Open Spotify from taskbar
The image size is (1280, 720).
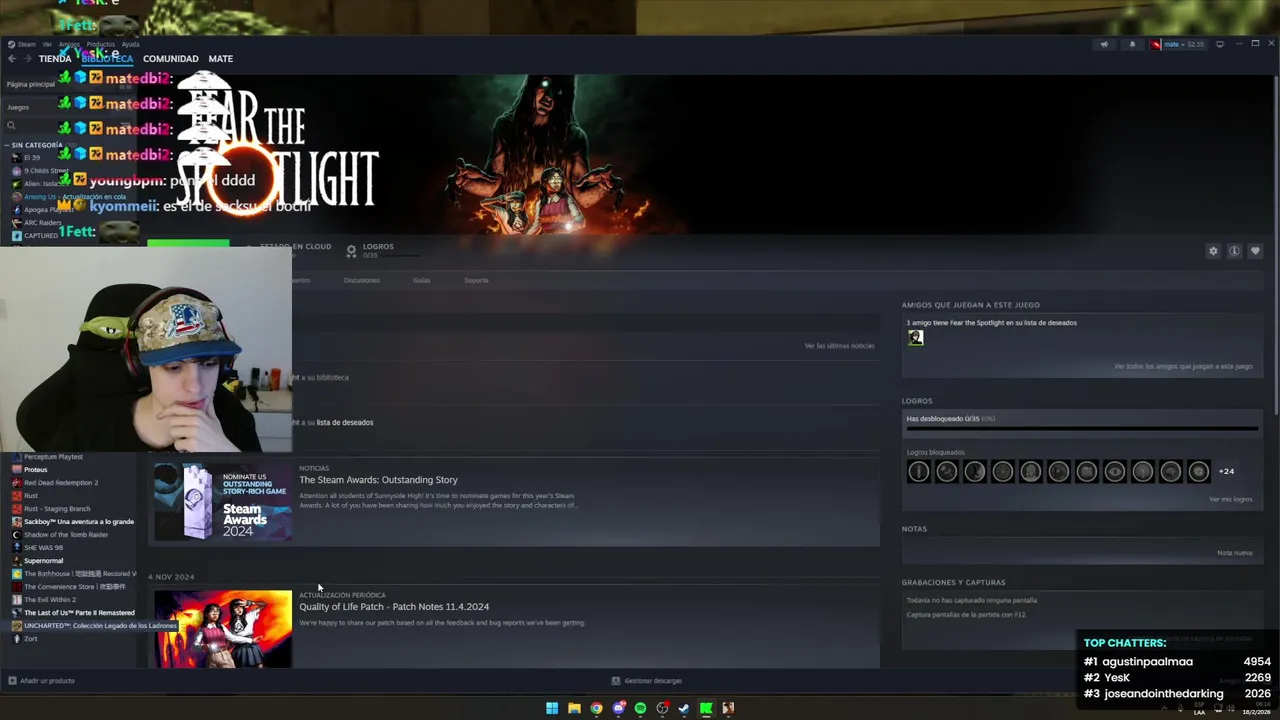[640, 708]
